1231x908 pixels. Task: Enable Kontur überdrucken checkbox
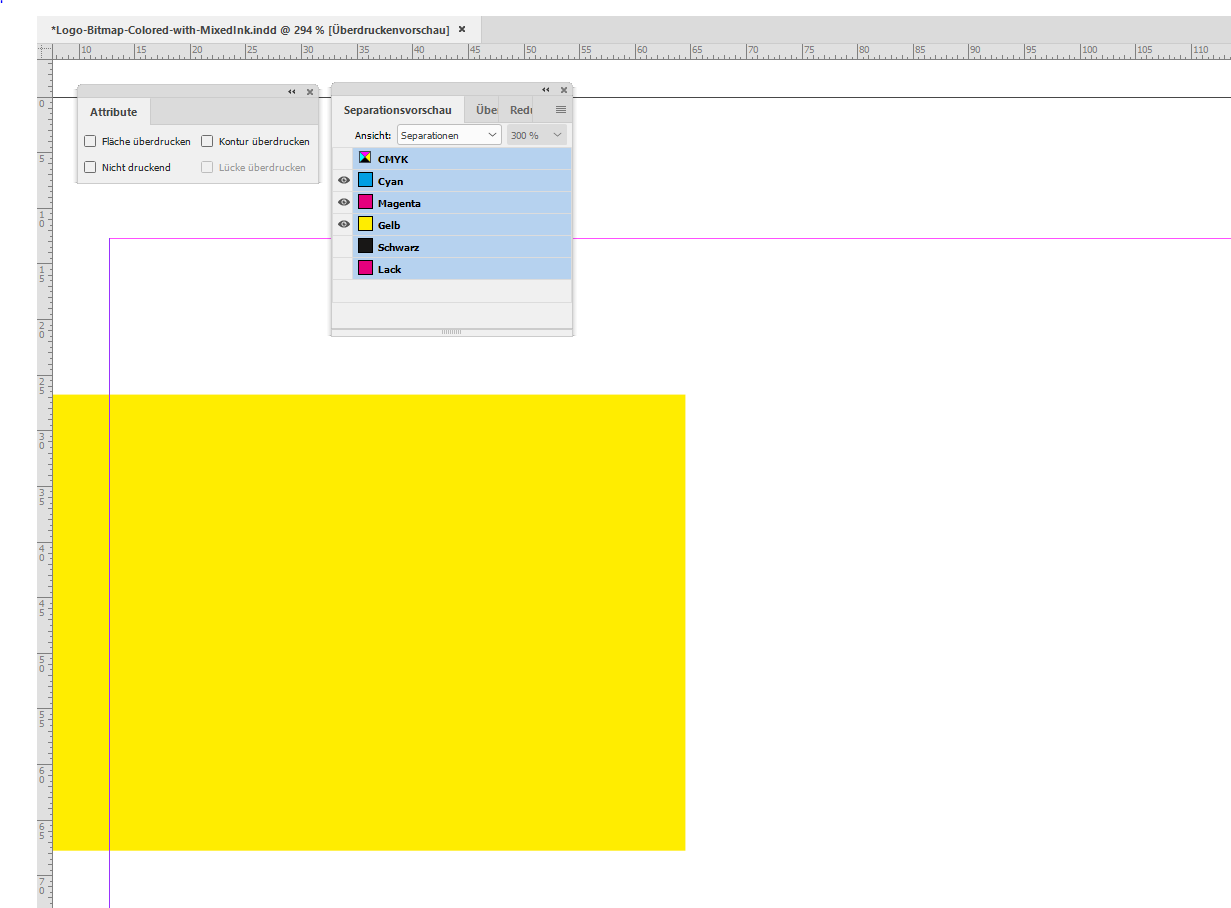208,142
